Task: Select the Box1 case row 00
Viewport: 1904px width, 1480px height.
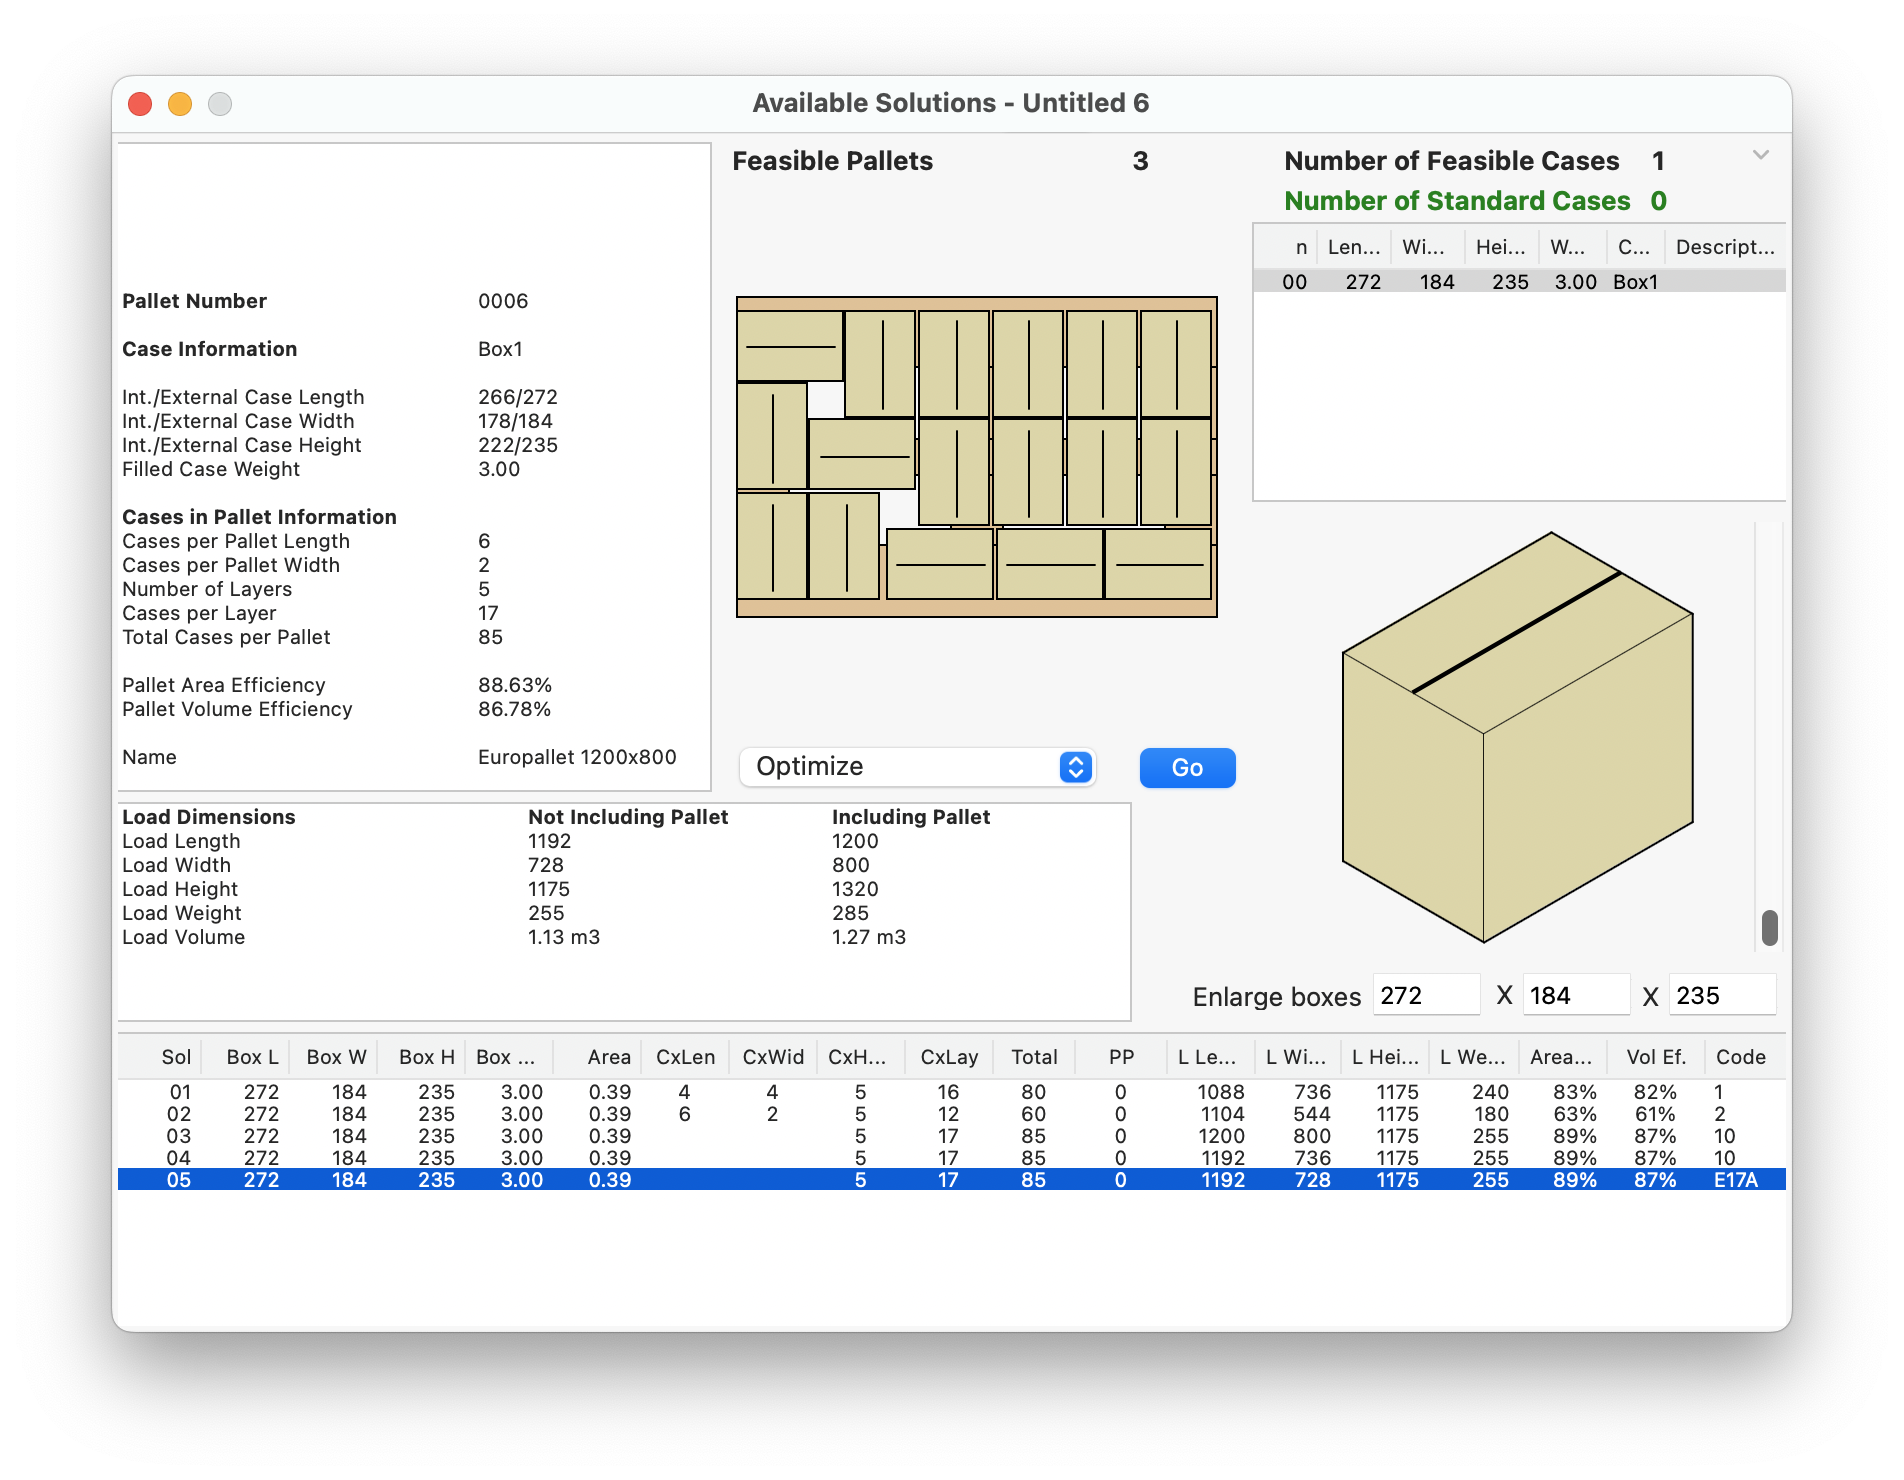Action: 1519,282
